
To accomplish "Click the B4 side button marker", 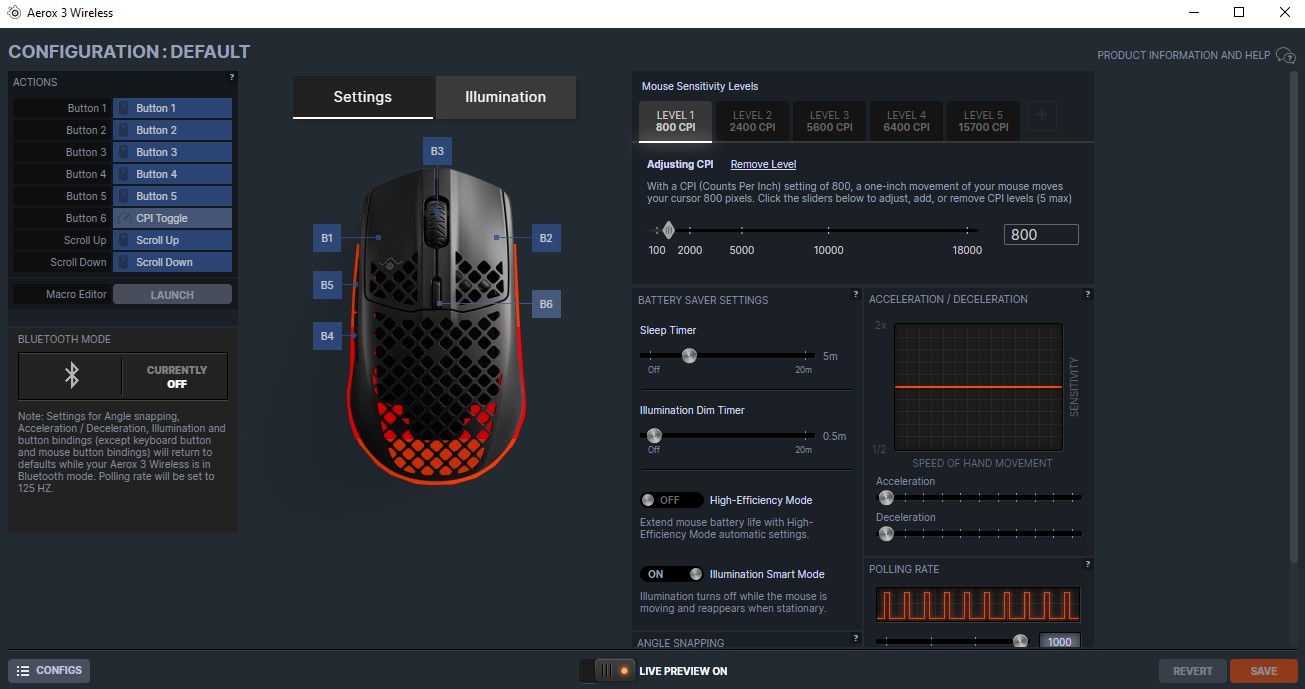I will tap(327, 336).
